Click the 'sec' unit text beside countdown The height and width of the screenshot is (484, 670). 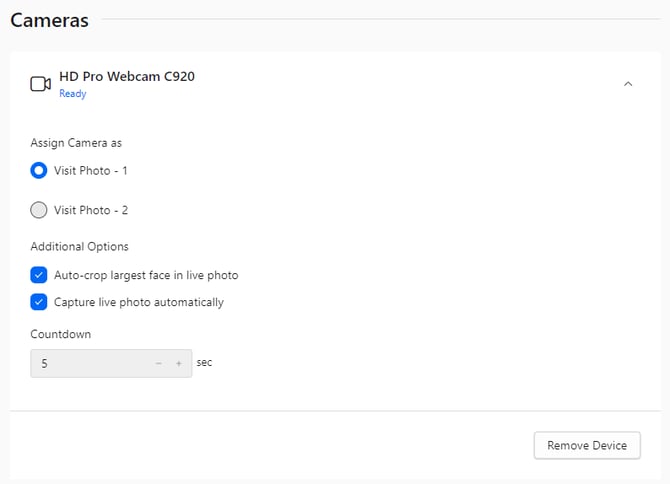204,363
